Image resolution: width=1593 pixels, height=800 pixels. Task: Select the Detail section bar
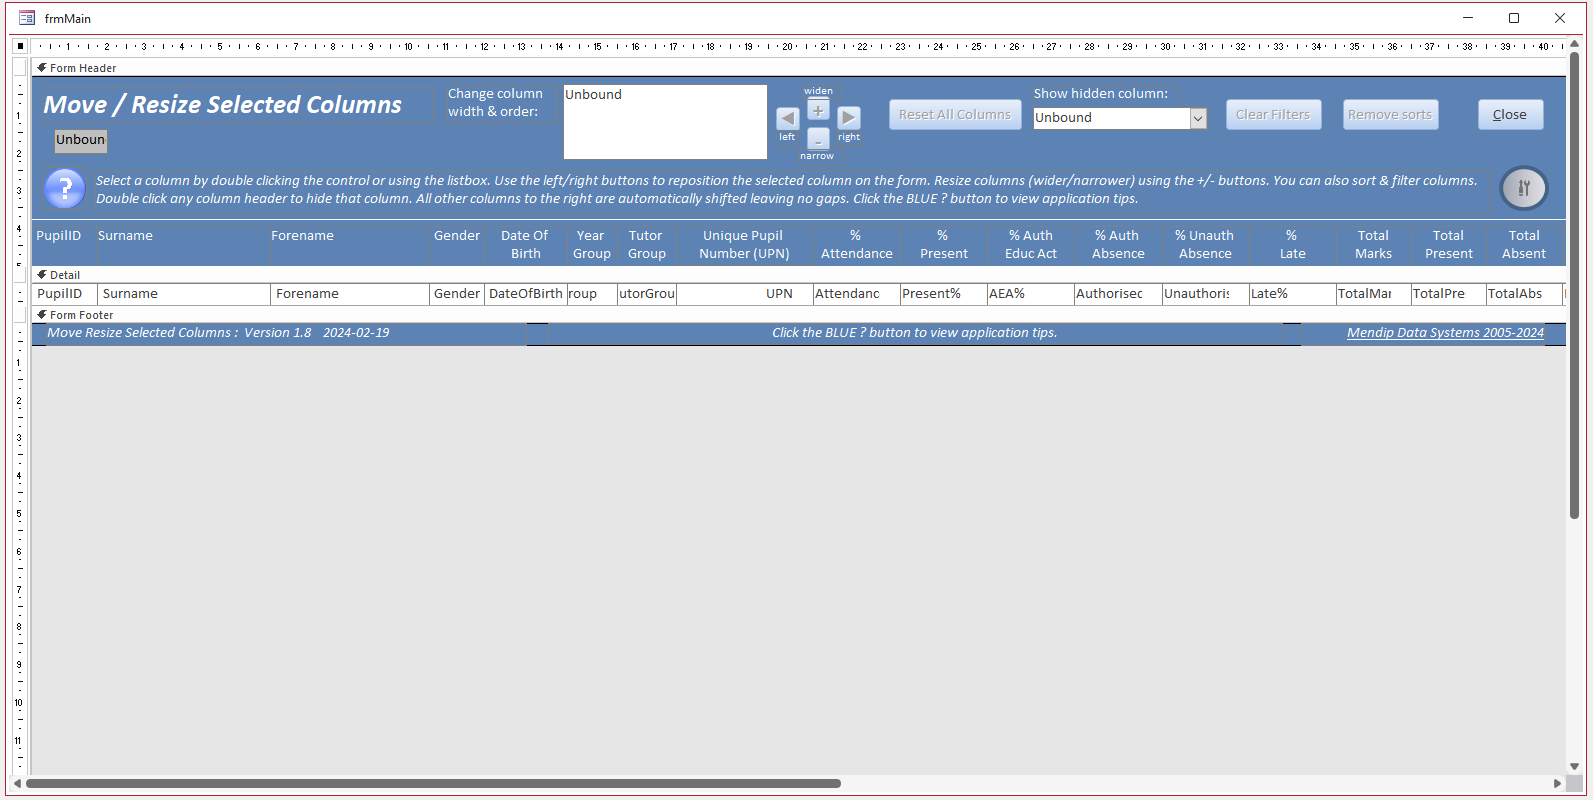pos(798,275)
